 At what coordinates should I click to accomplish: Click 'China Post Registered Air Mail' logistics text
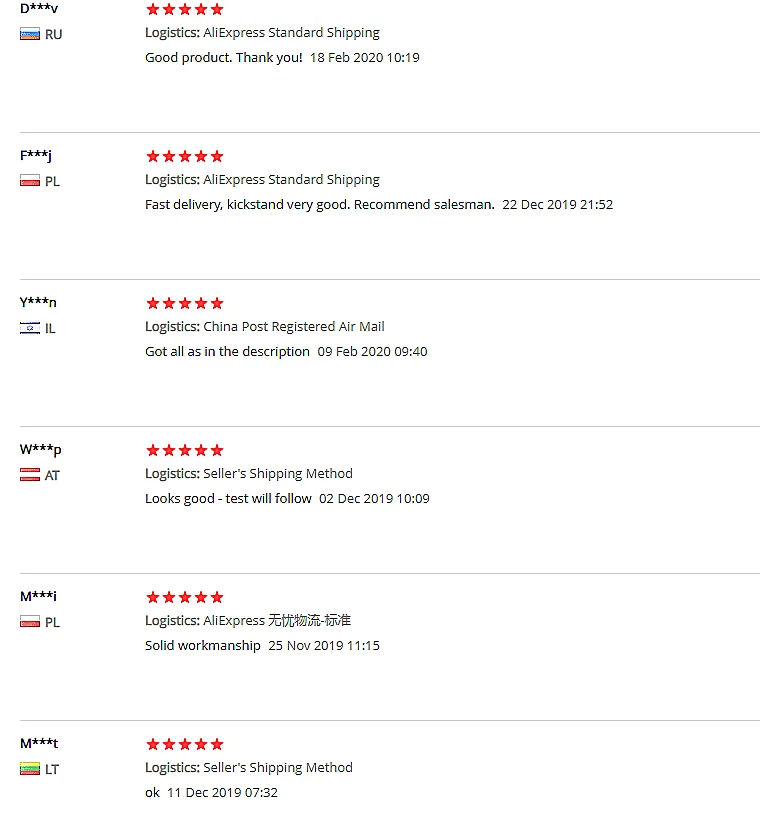tap(293, 327)
